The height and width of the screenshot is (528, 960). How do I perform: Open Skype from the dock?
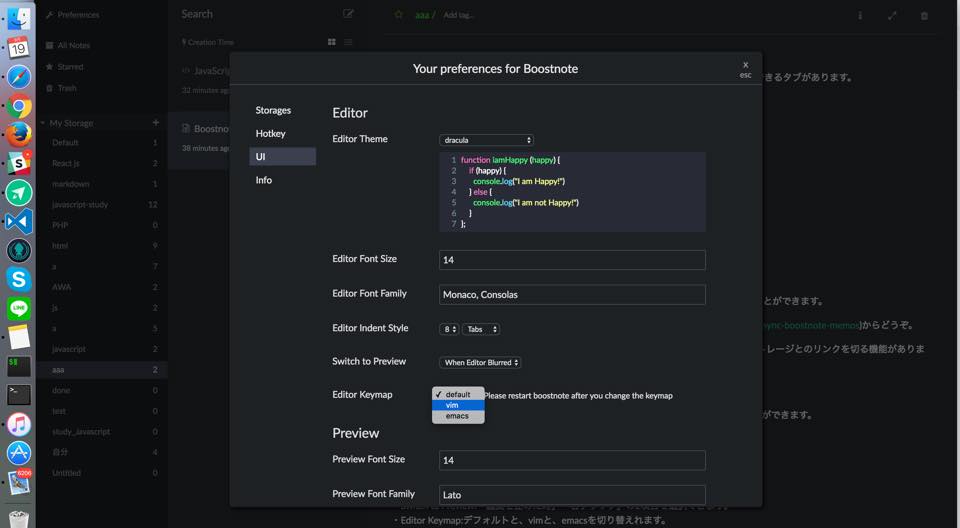tap(18, 279)
